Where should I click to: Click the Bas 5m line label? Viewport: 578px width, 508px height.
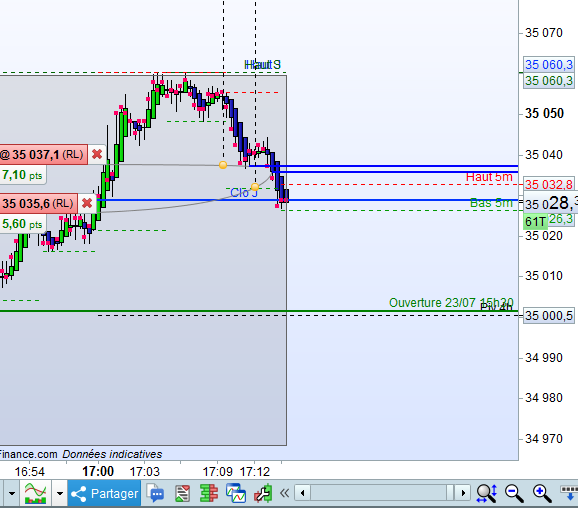[491, 203]
